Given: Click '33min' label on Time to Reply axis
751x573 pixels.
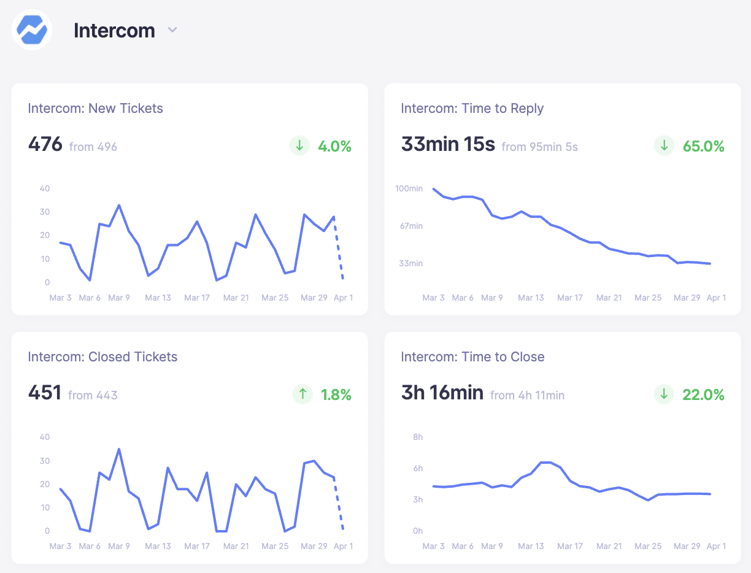Looking at the screenshot, I should (x=411, y=263).
